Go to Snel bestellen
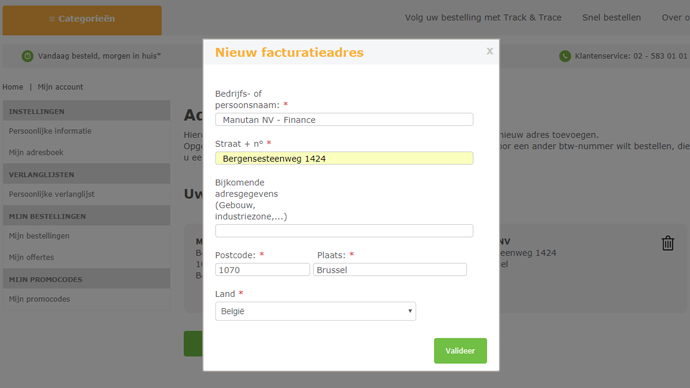 611,18
